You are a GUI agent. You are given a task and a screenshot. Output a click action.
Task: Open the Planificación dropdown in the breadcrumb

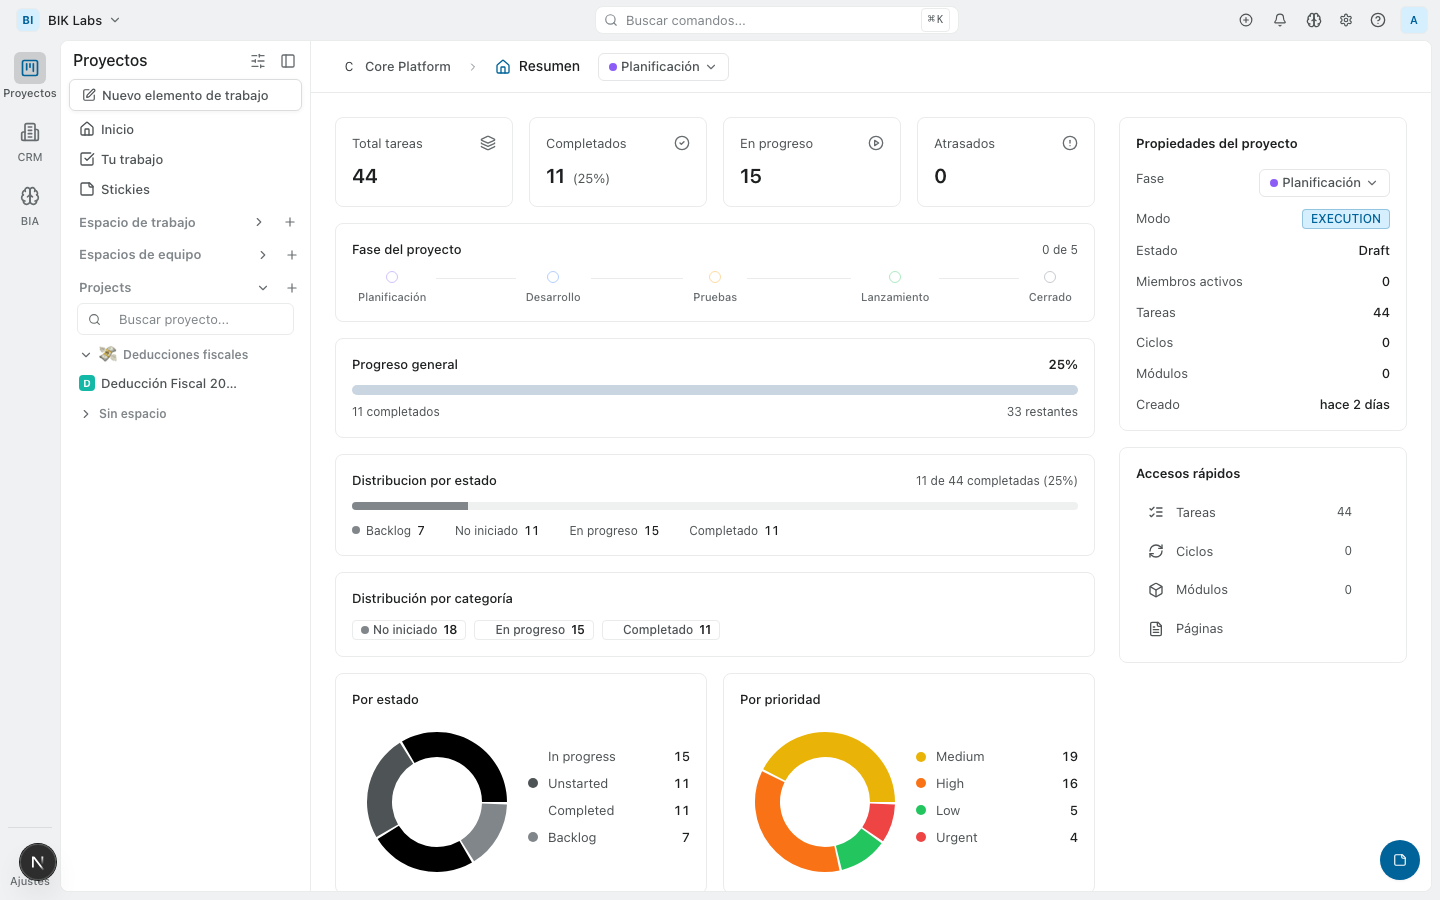click(663, 66)
